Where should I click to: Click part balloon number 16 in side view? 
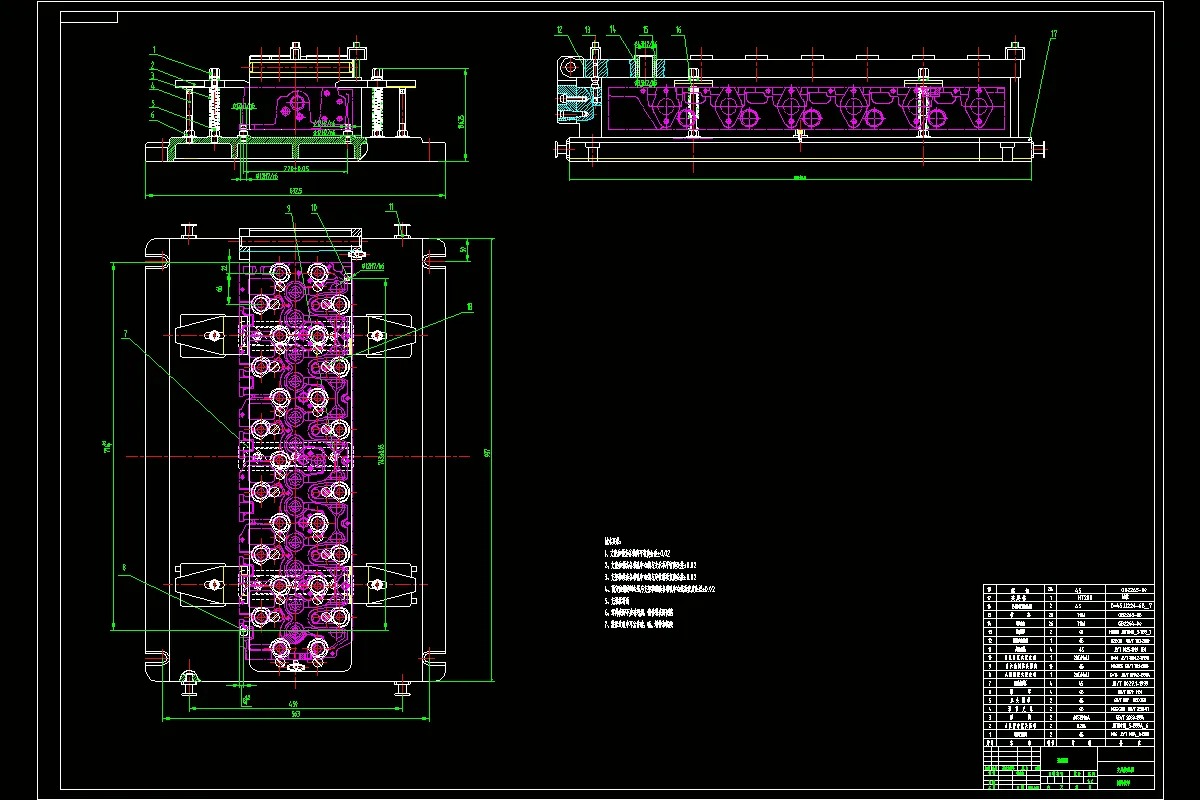tap(679, 30)
